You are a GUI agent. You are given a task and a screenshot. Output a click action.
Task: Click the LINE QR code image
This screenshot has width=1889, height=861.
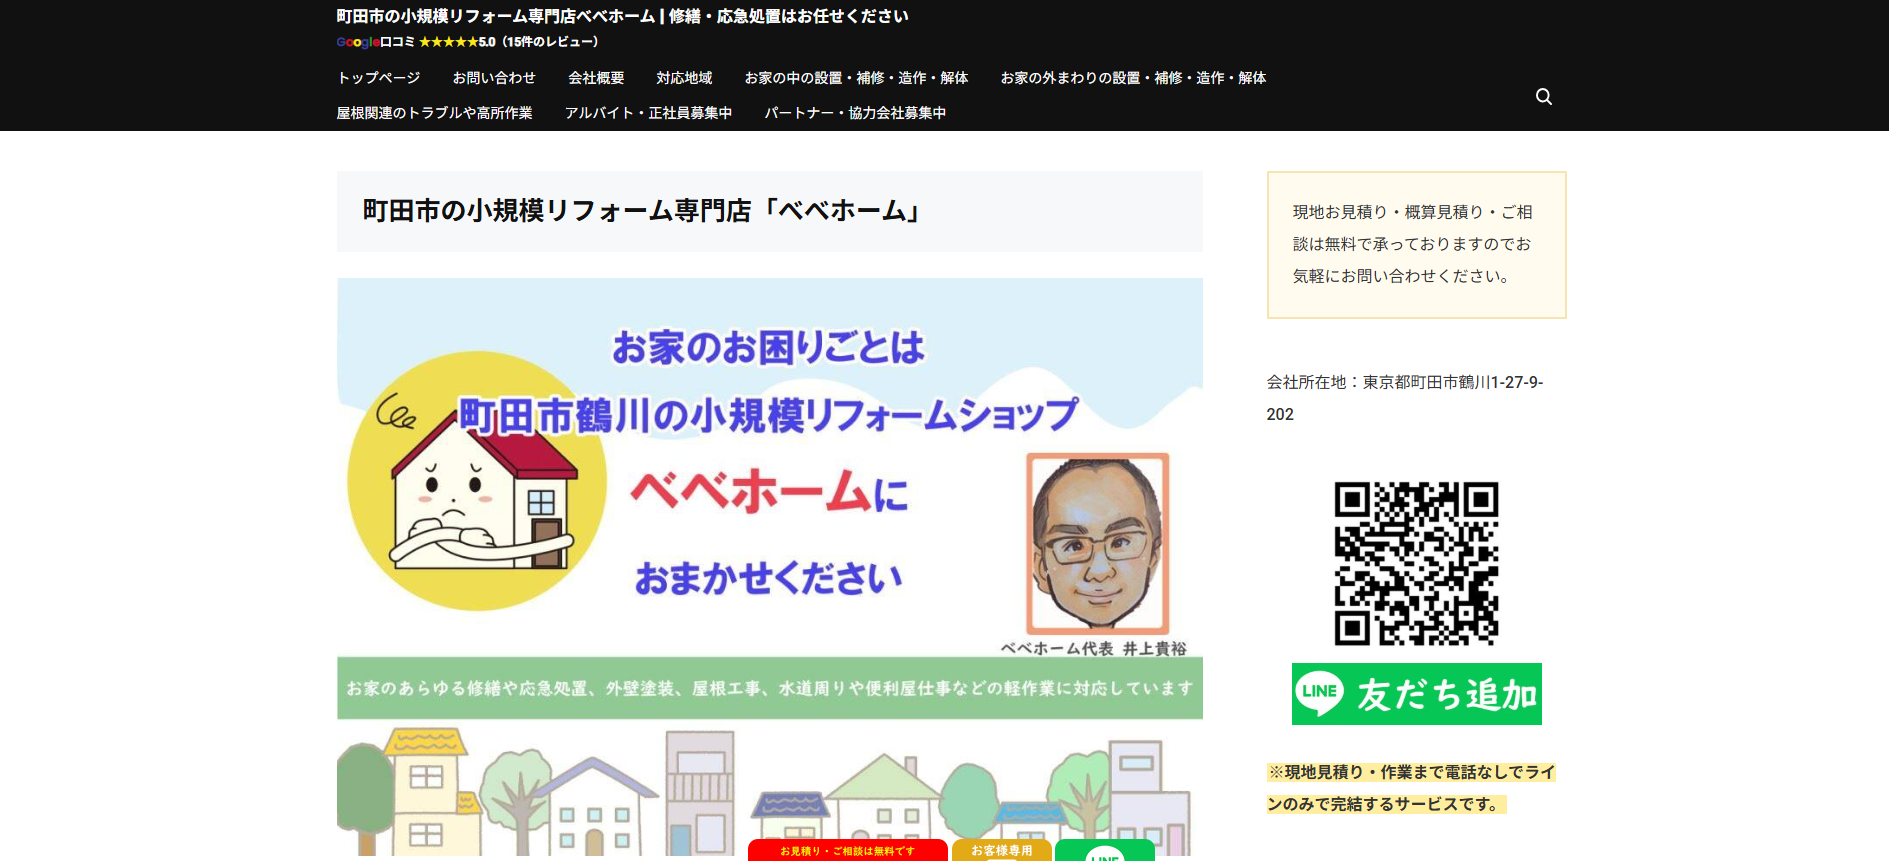coord(1416,564)
